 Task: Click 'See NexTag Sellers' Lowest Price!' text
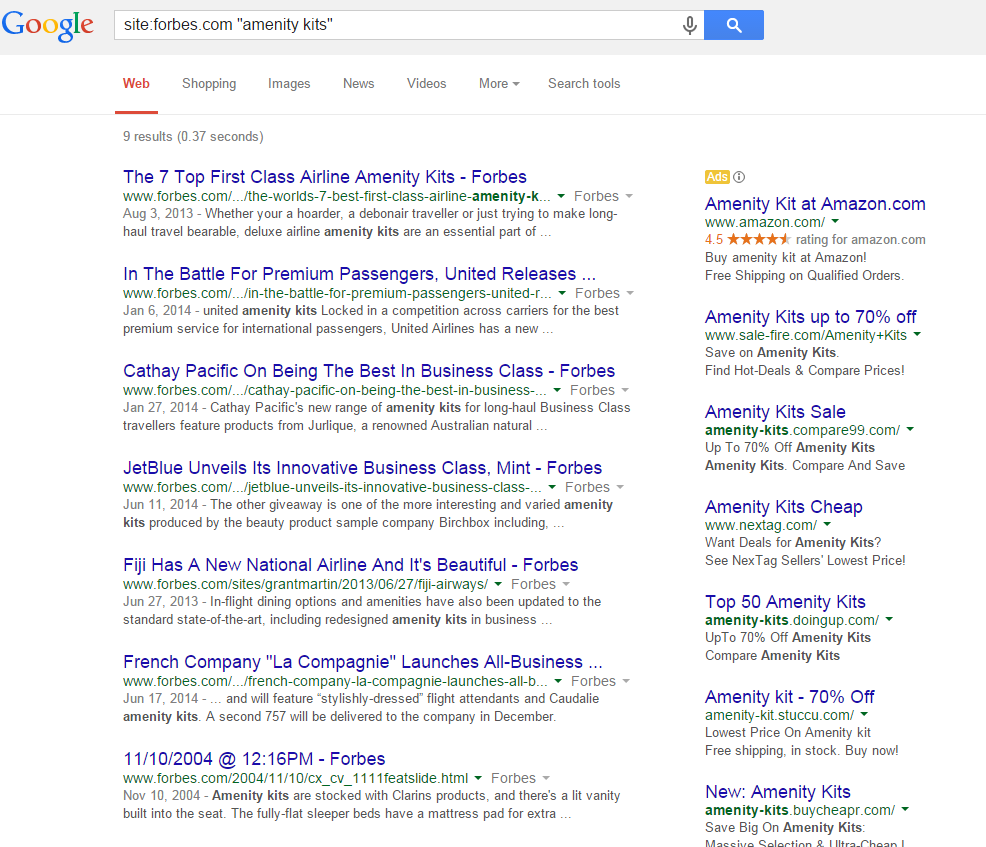point(805,560)
